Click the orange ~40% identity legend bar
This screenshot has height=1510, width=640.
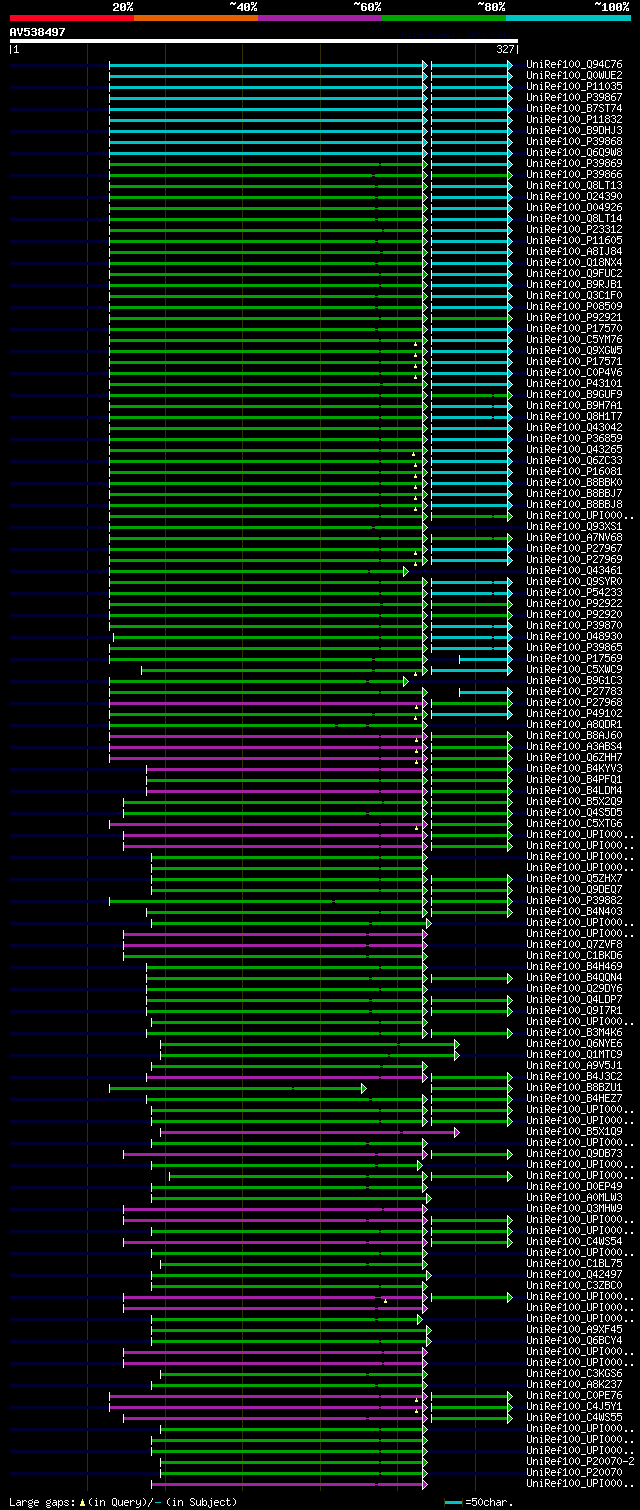pyautogui.click(x=196, y=18)
